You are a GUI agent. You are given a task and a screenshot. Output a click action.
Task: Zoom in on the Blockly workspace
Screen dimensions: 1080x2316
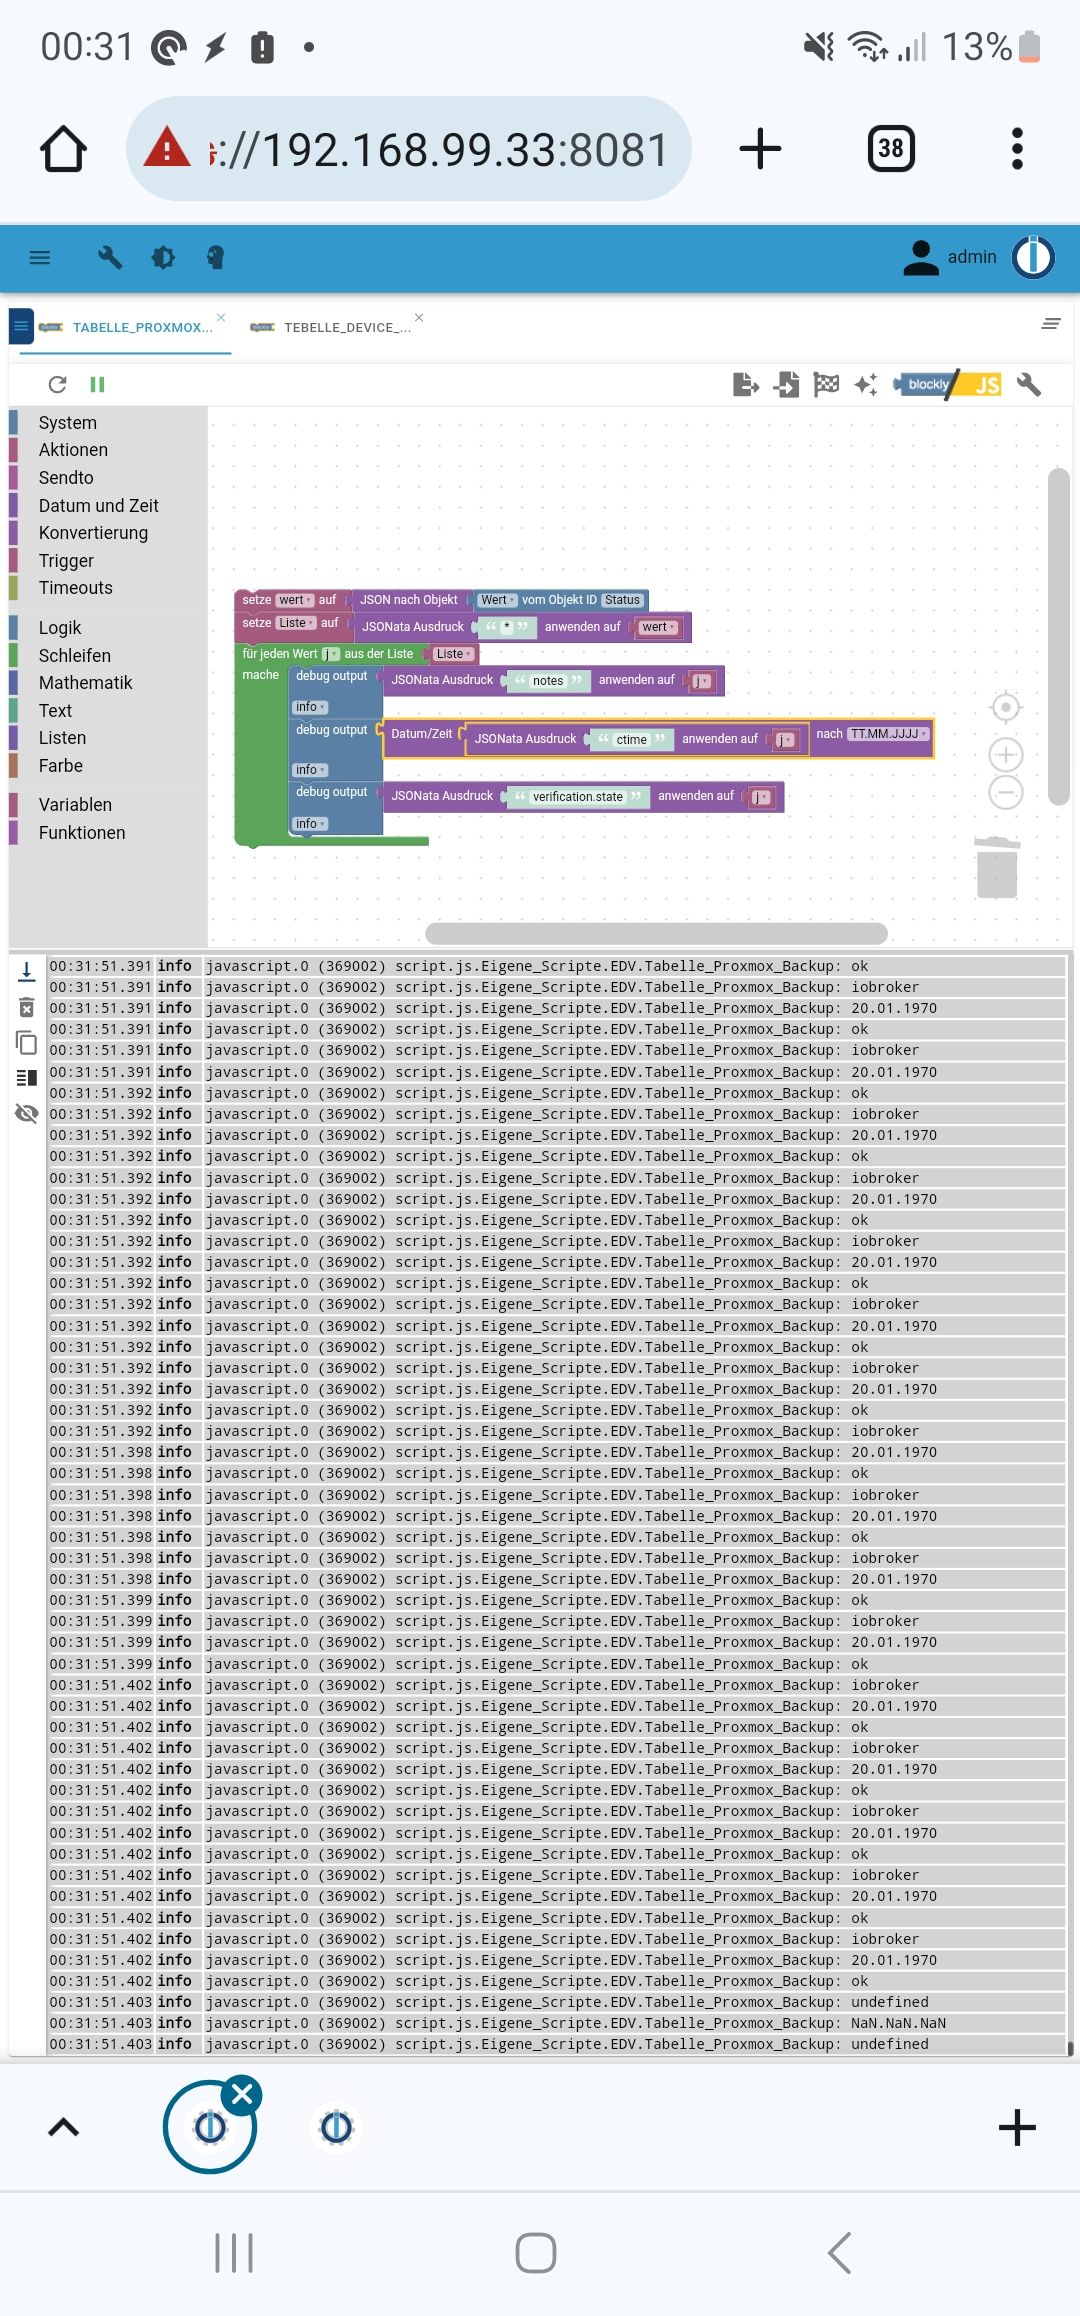[x=1005, y=754]
